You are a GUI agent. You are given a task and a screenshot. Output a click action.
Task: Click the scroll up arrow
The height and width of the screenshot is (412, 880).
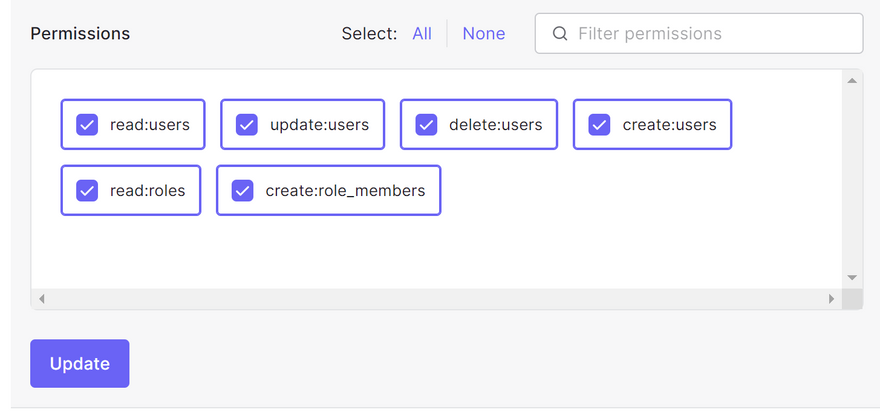852,80
